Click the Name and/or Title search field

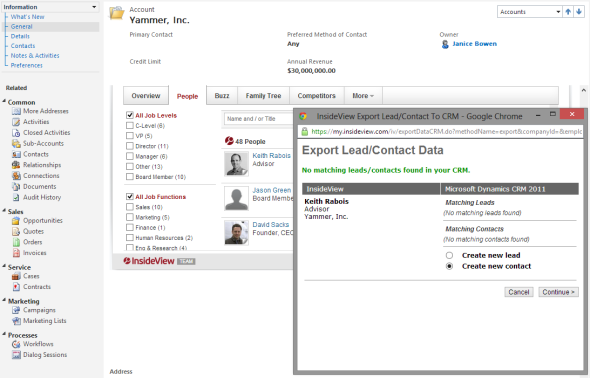[x=259, y=119]
